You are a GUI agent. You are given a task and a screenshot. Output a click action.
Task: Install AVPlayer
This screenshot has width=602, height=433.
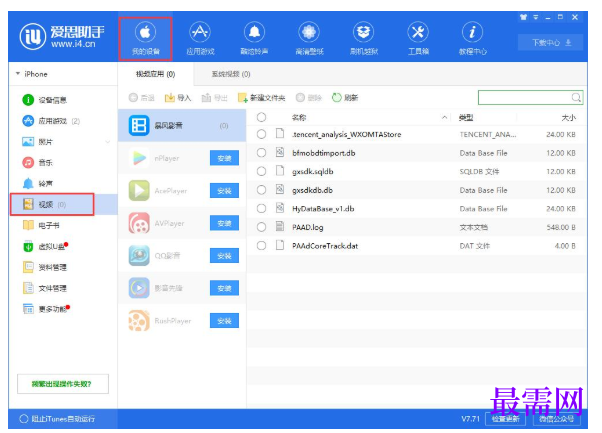click(x=224, y=223)
